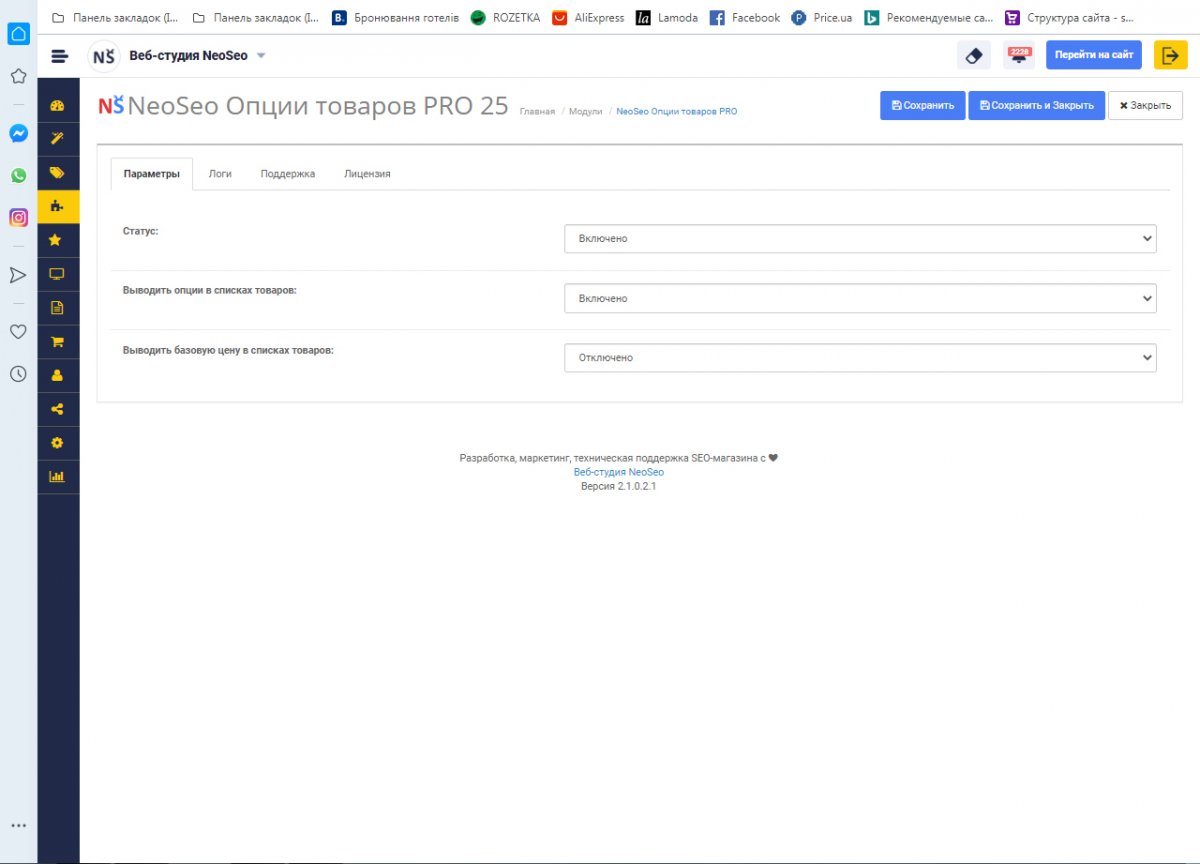
Task: Click the NeoSeo Опции товаров PRO 25 page heading
Action: 318,105
